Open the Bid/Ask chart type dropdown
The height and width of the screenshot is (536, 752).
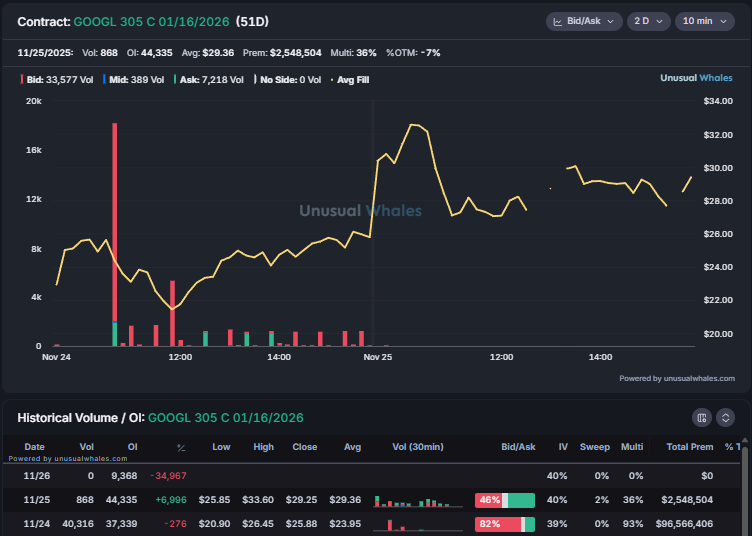point(584,22)
